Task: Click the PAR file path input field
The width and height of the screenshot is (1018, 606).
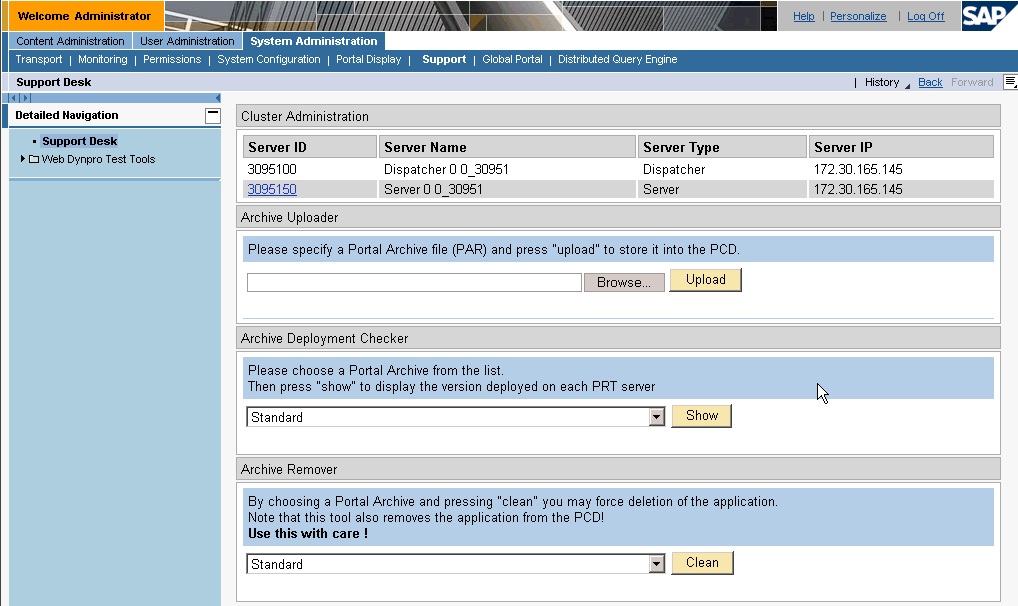Action: point(414,283)
